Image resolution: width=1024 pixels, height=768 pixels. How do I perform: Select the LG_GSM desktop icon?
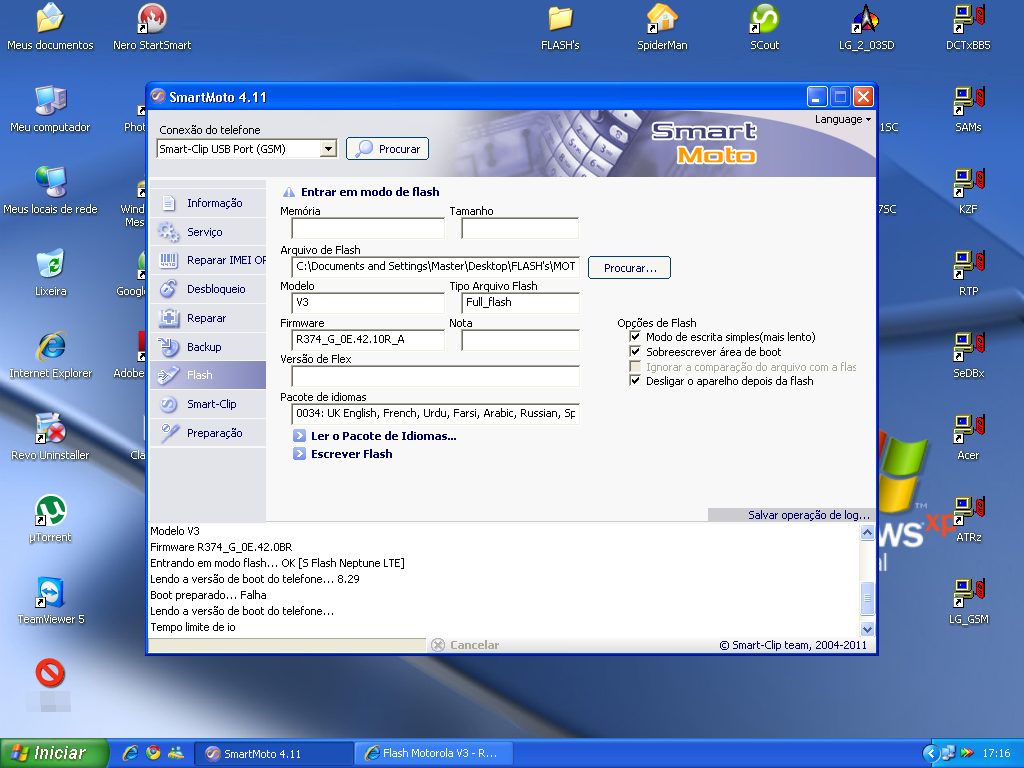coord(968,601)
